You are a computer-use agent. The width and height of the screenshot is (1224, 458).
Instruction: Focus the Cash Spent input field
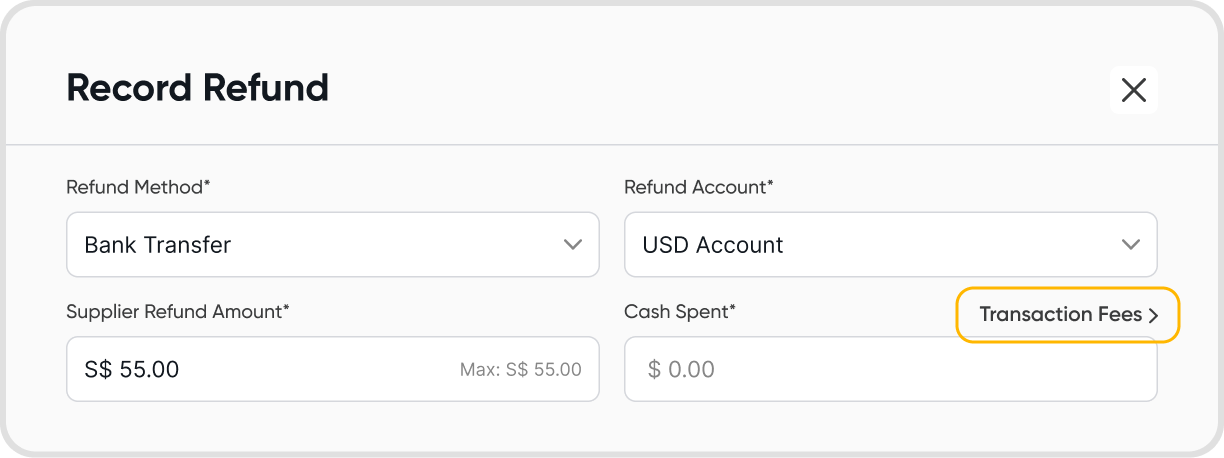click(890, 369)
